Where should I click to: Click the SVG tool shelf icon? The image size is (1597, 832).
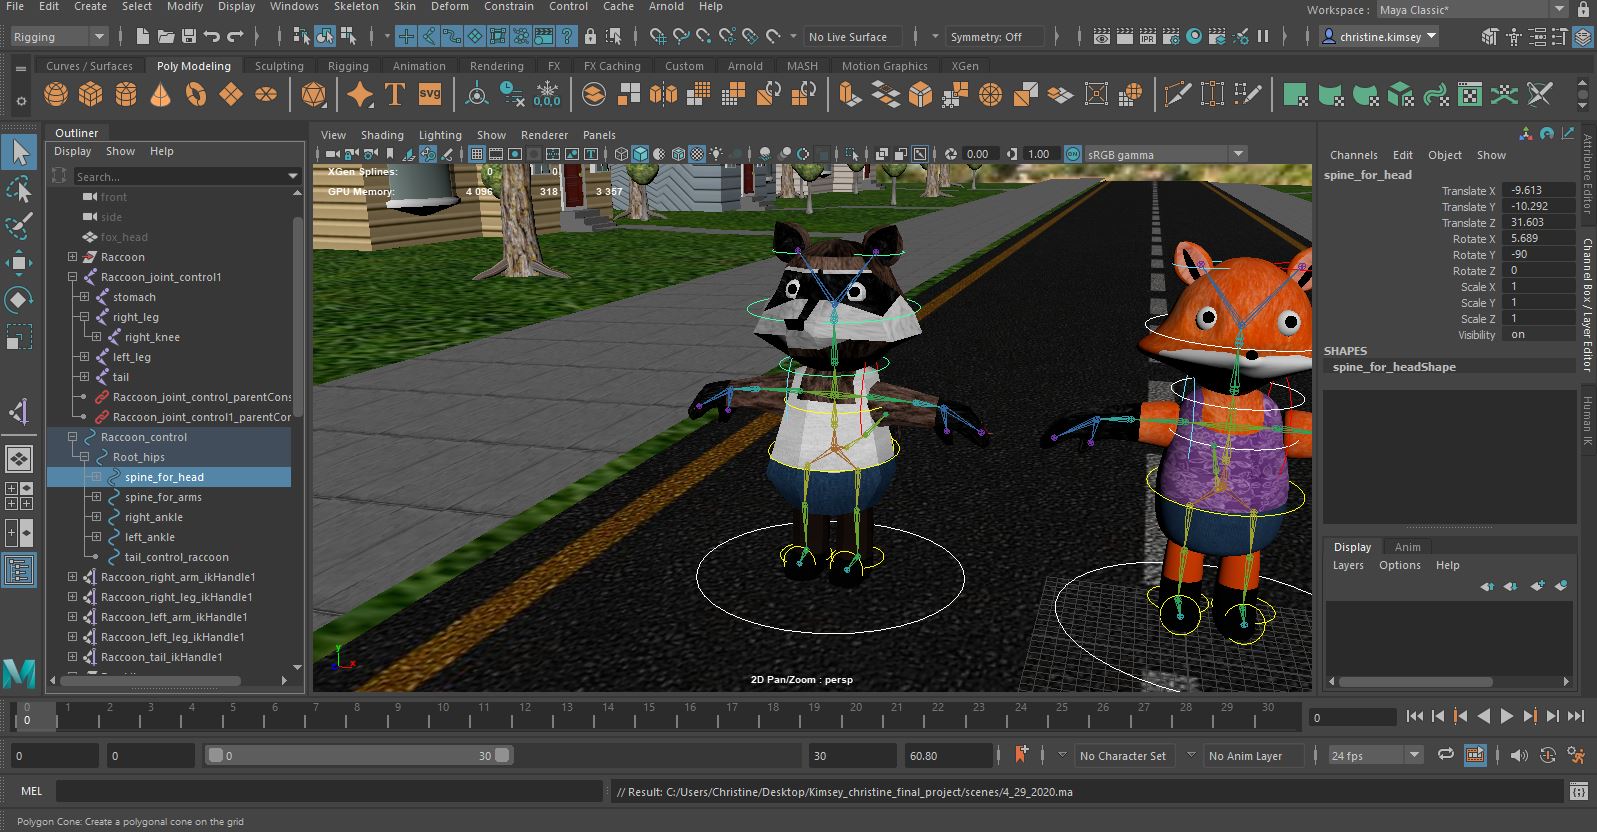point(429,95)
